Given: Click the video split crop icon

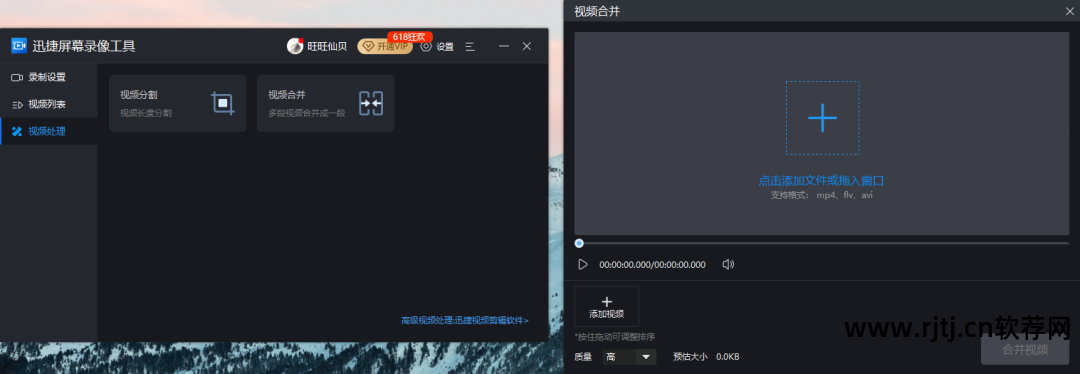Looking at the screenshot, I should pyautogui.click(x=222, y=103).
